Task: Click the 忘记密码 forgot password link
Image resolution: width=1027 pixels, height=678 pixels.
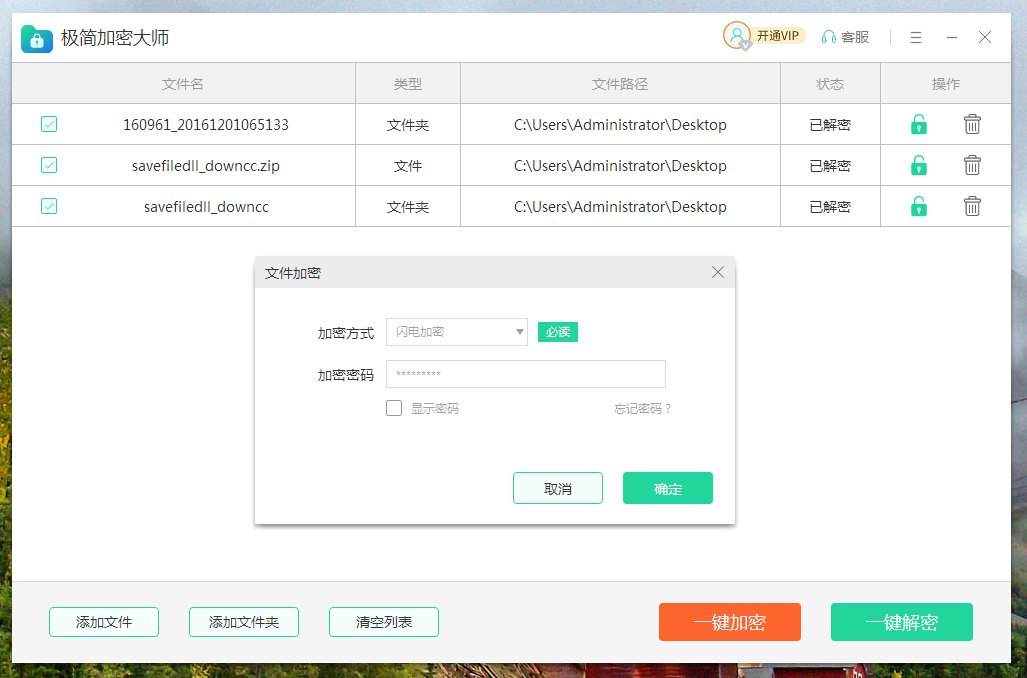Action: coord(642,408)
